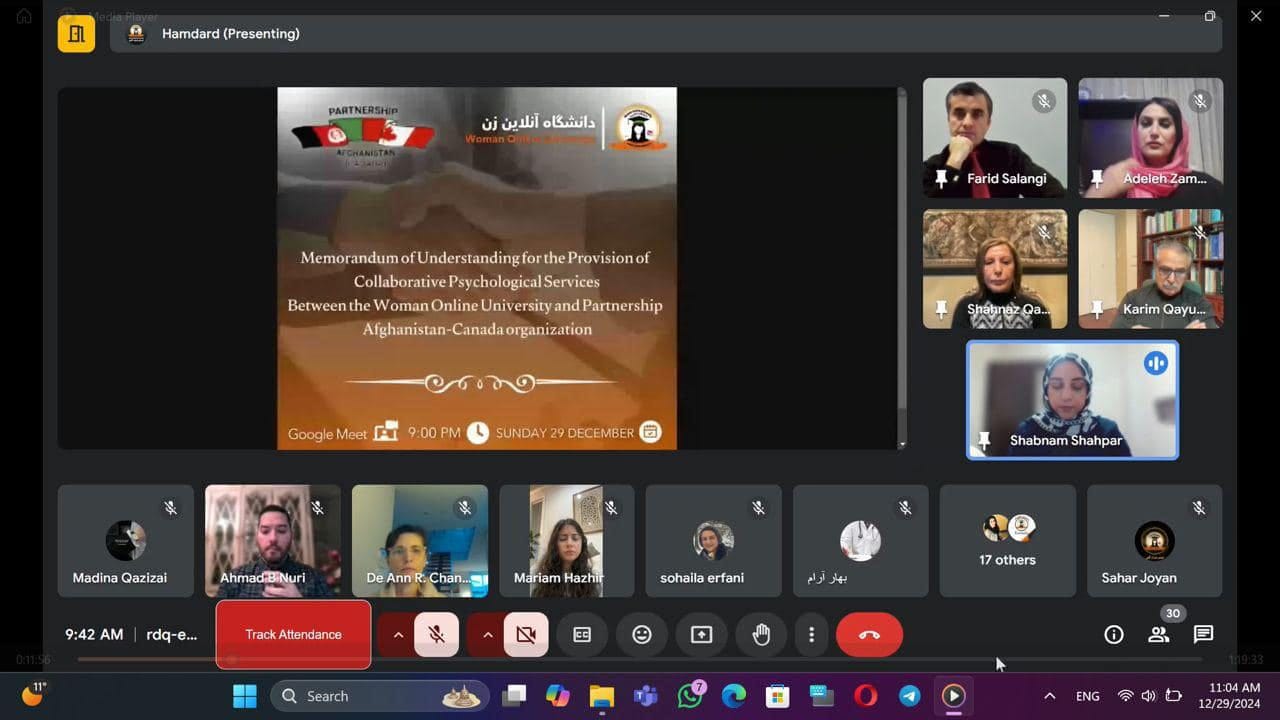
Task: Open Telegram from the Windows taskbar
Action: [x=909, y=696]
